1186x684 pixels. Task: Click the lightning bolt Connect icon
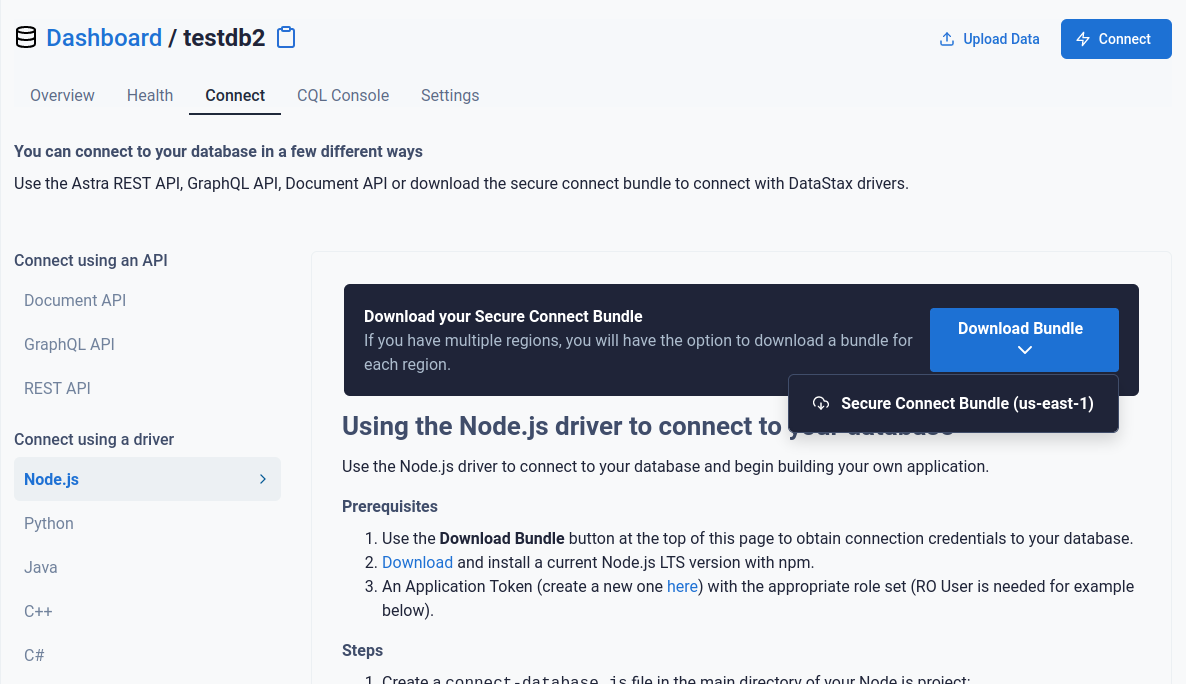click(x=1083, y=39)
